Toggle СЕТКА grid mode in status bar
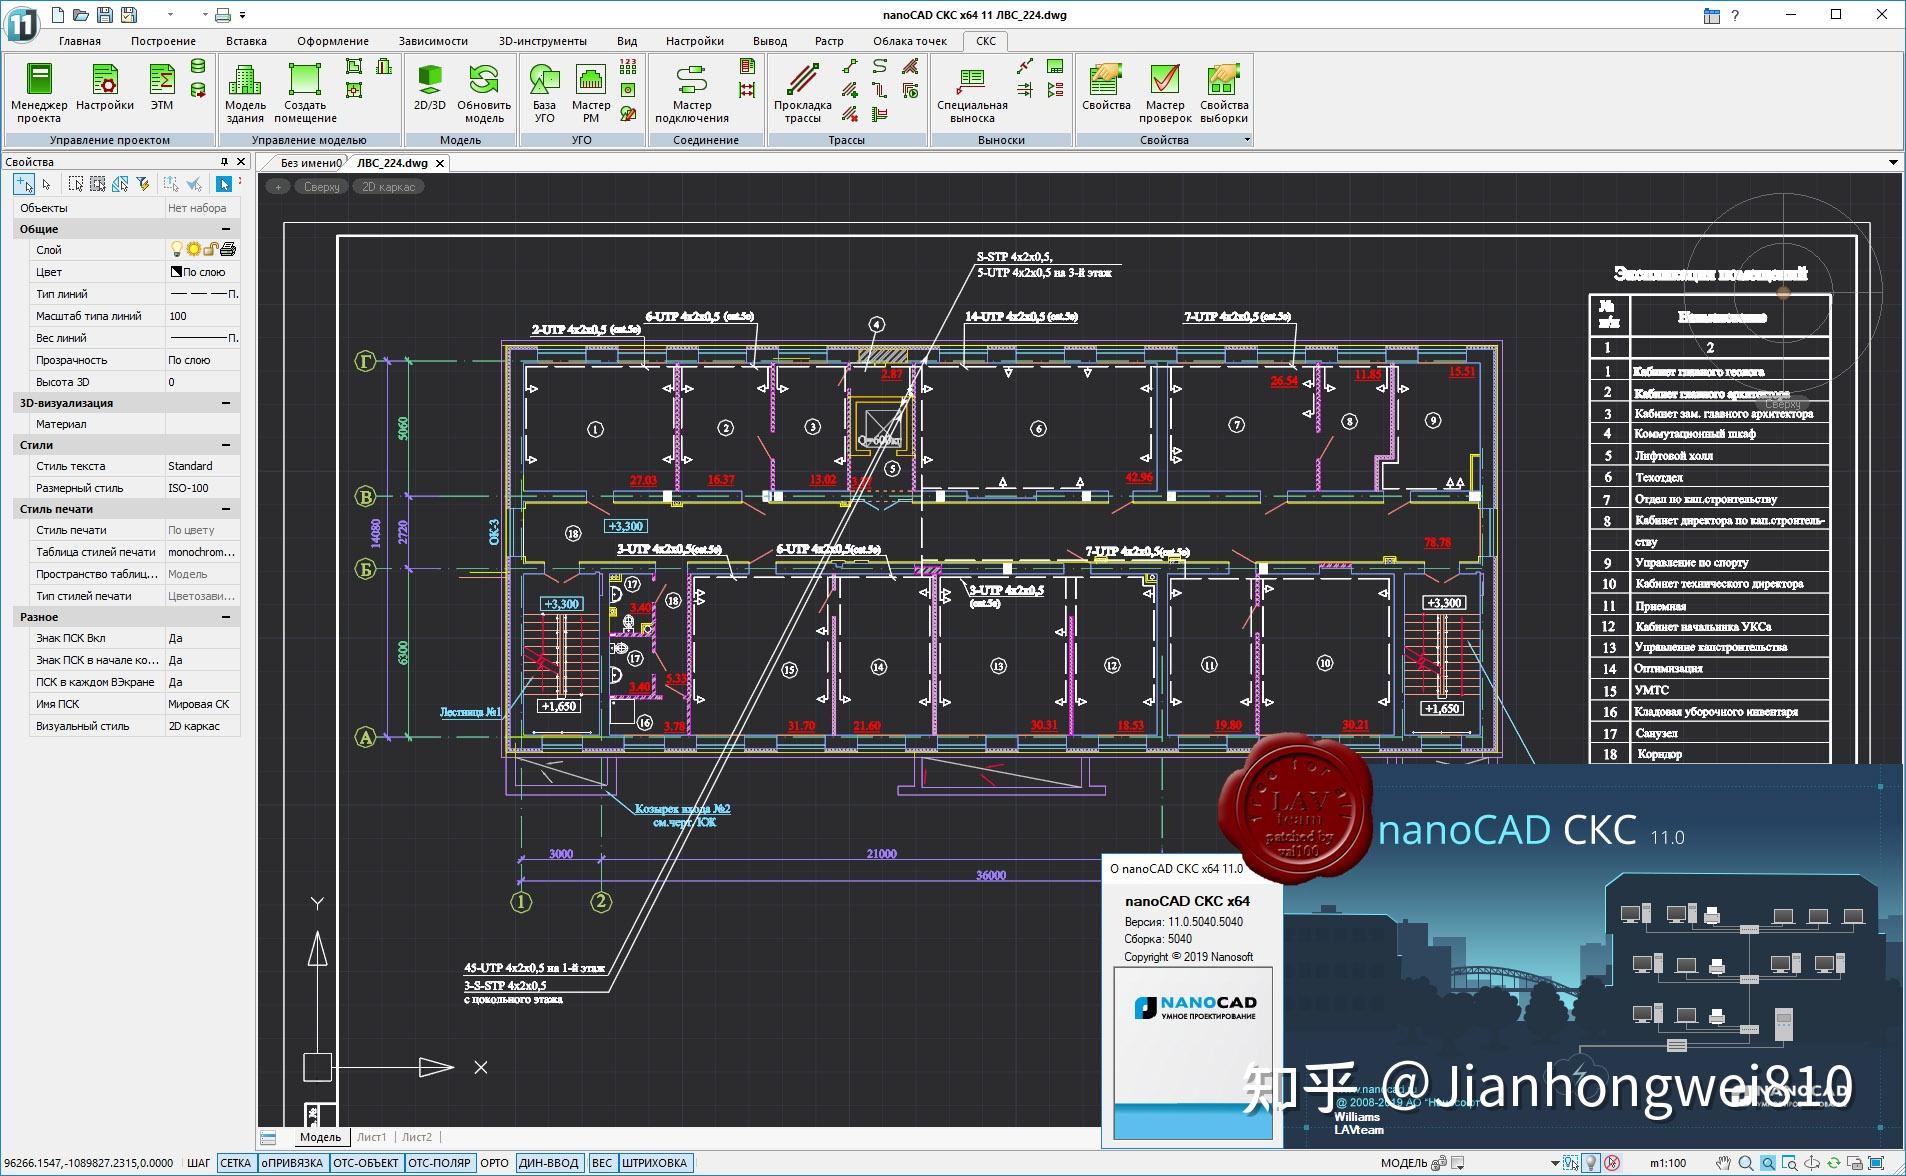Image resolution: width=1906 pixels, height=1176 pixels. 237,1162
